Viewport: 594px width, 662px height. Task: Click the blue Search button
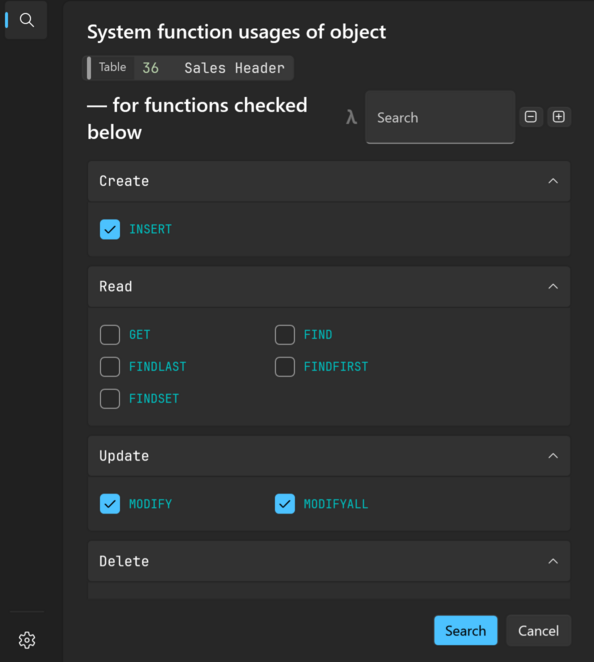click(x=465, y=630)
